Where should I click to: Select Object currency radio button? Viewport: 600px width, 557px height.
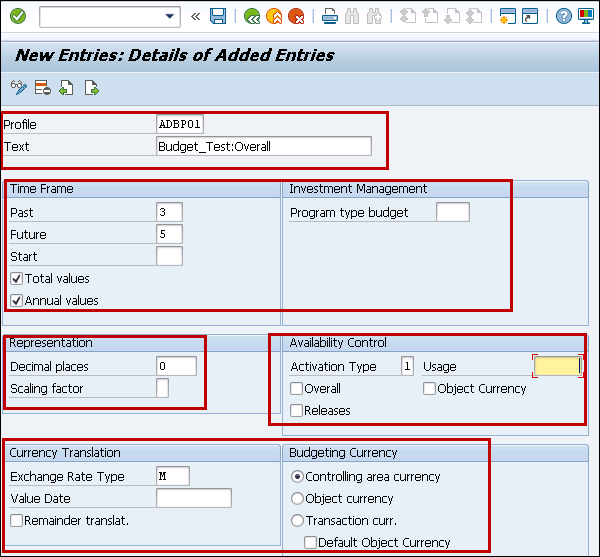coord(297,498)
